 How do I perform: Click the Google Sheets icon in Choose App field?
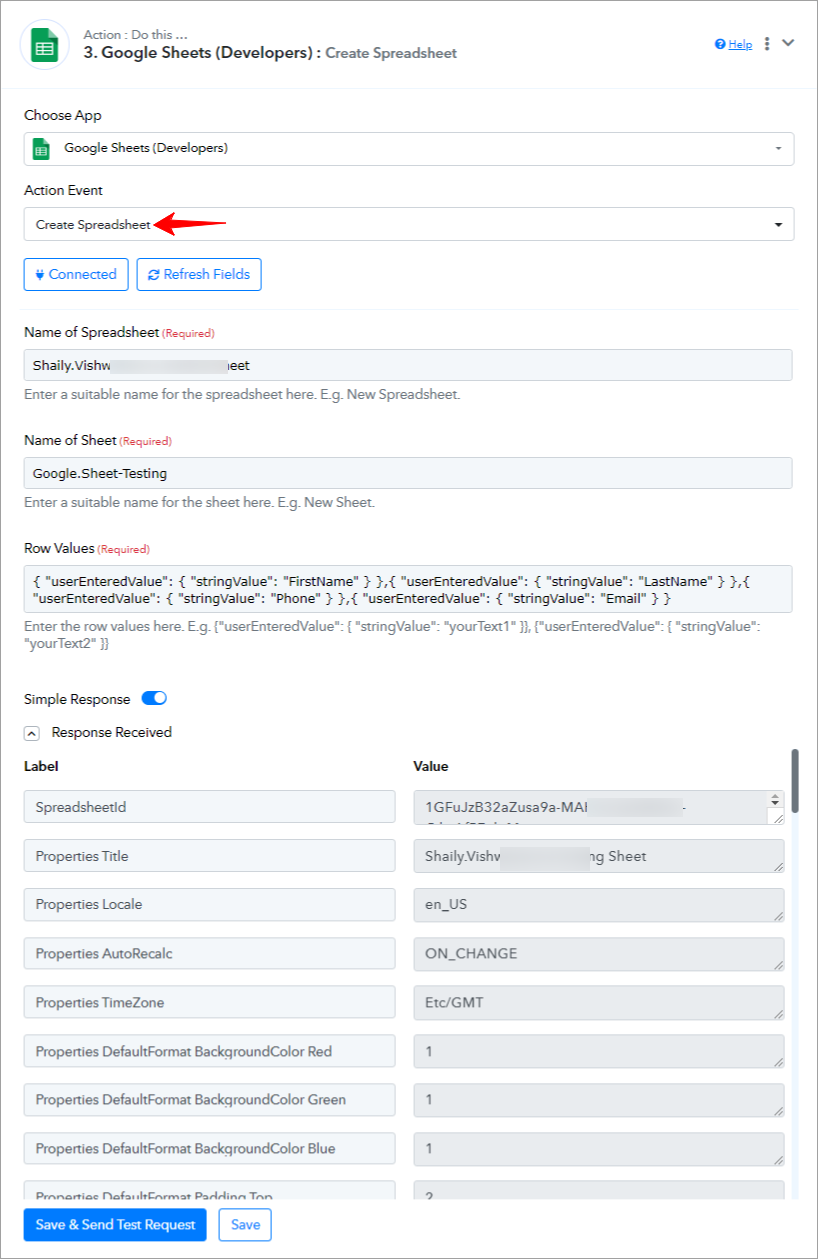click(41, 149)
